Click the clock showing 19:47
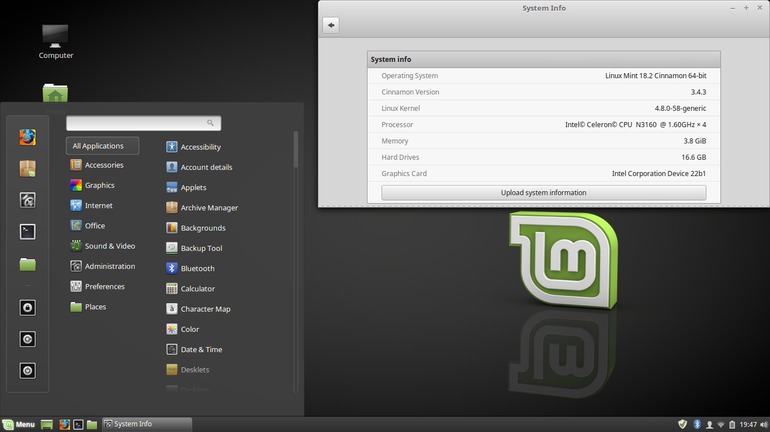The image size is (770, 432). [748, 425]
